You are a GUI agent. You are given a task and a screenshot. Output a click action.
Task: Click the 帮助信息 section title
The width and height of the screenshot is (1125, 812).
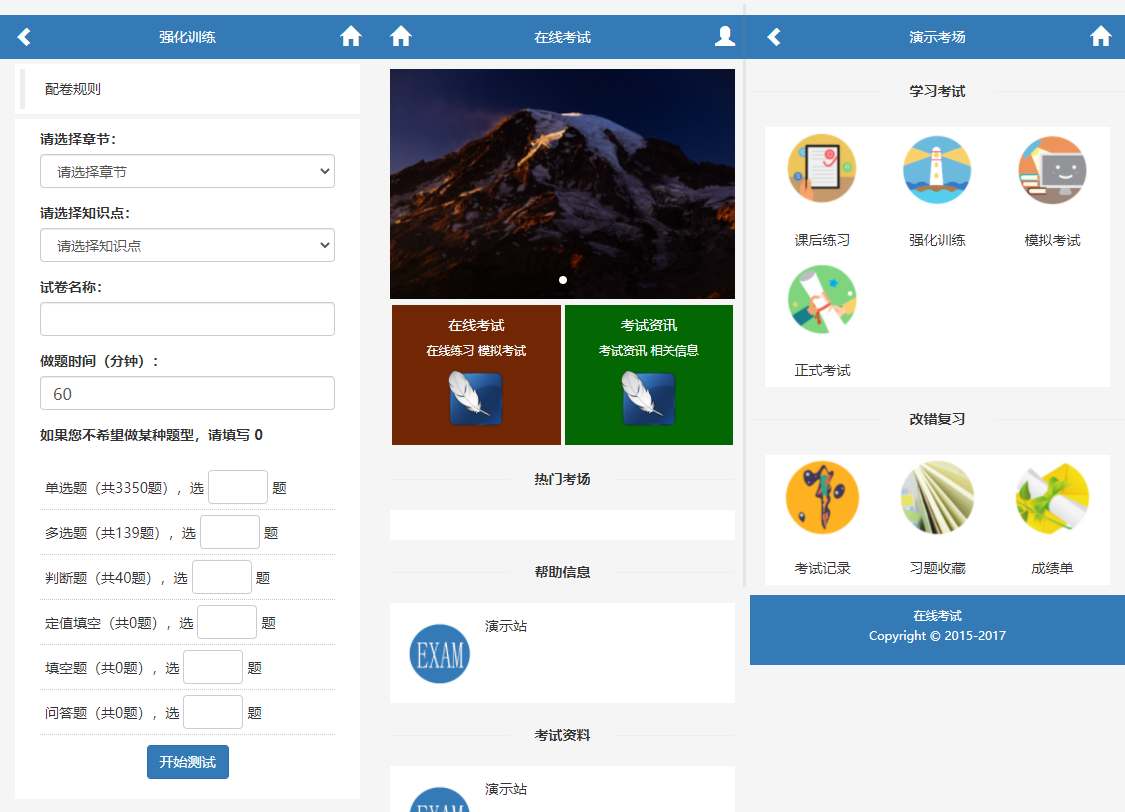tap(562, 572)
